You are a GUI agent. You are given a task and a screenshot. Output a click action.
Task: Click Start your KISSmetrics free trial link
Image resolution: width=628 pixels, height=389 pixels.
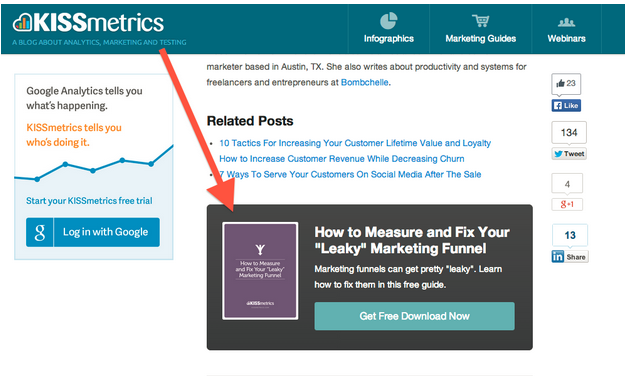89,201
